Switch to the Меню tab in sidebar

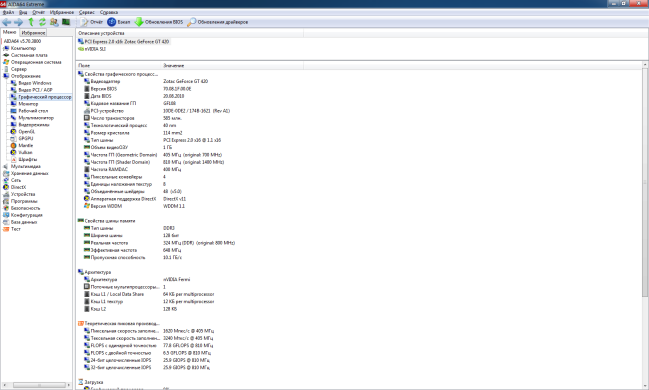point(10,32)
